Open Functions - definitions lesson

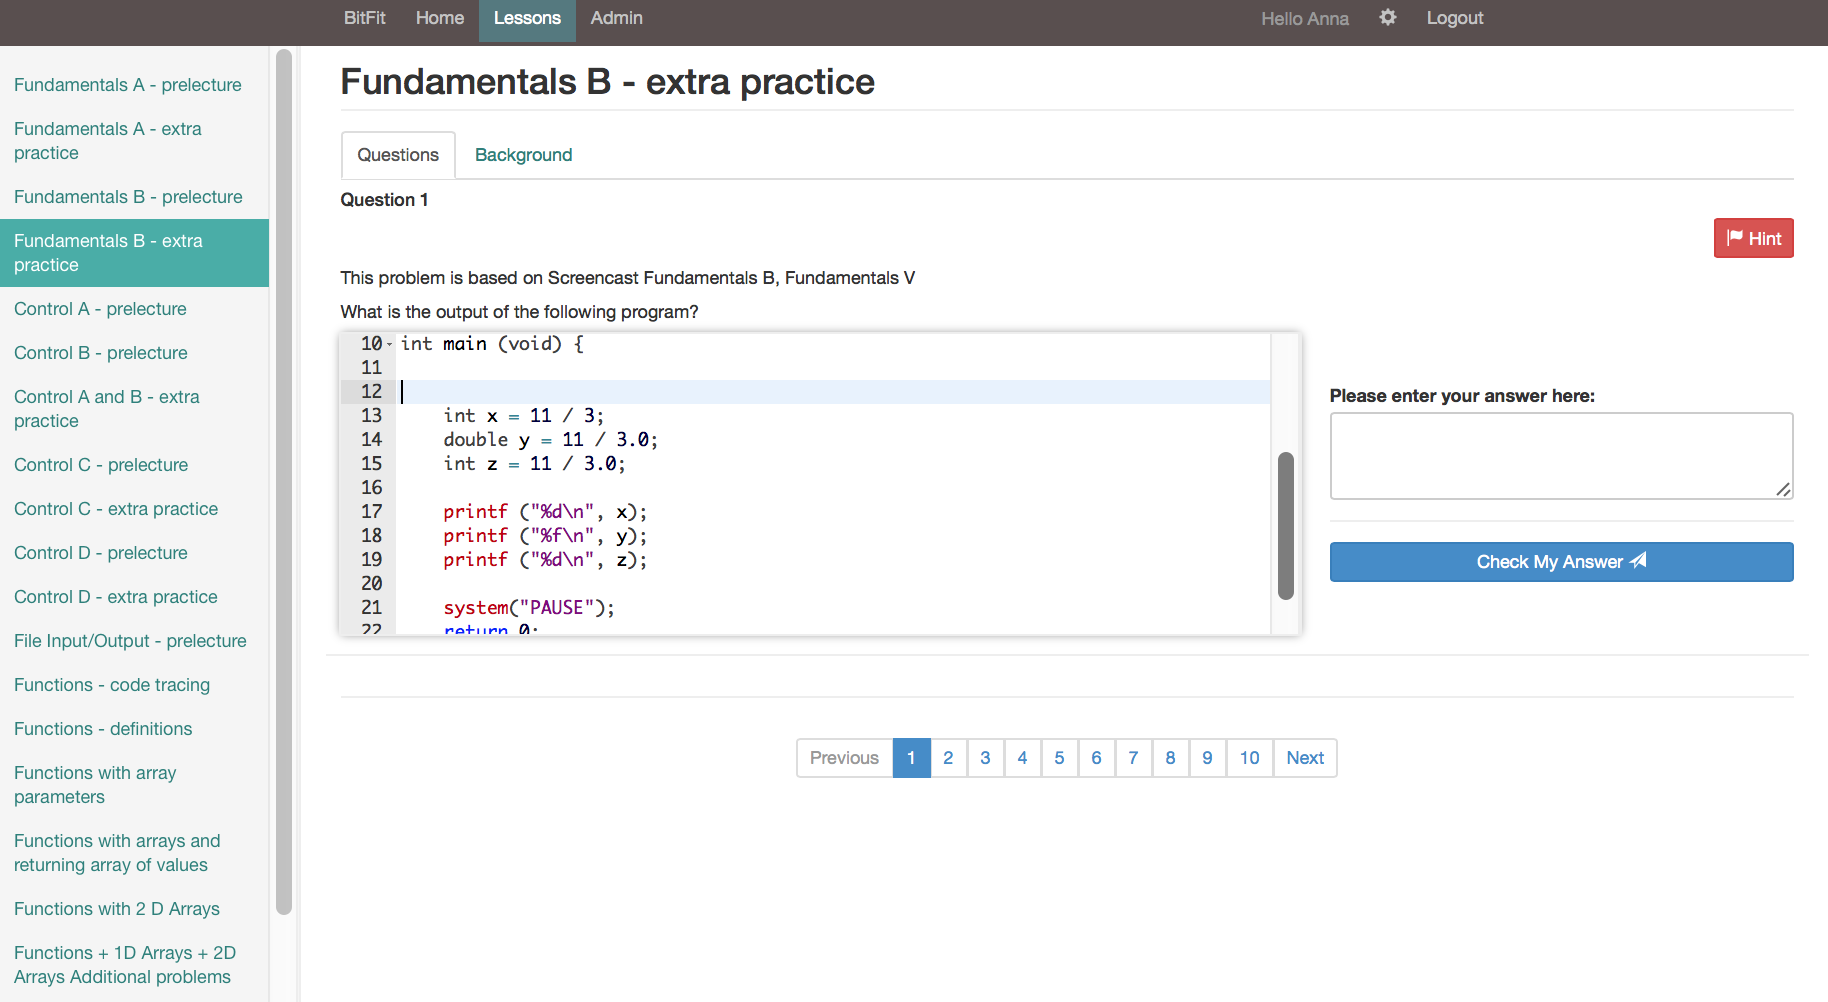(103, 729)
